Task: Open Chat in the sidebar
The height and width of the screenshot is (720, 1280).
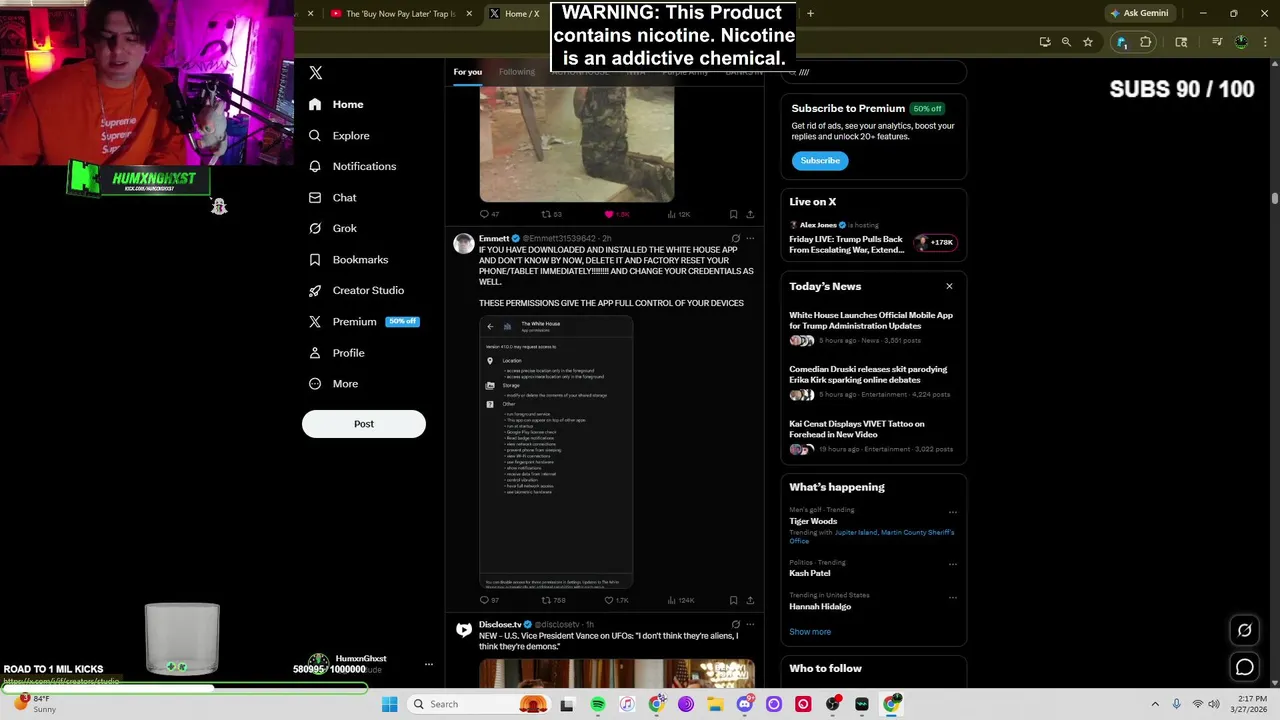Action: [x=333, y=197]
